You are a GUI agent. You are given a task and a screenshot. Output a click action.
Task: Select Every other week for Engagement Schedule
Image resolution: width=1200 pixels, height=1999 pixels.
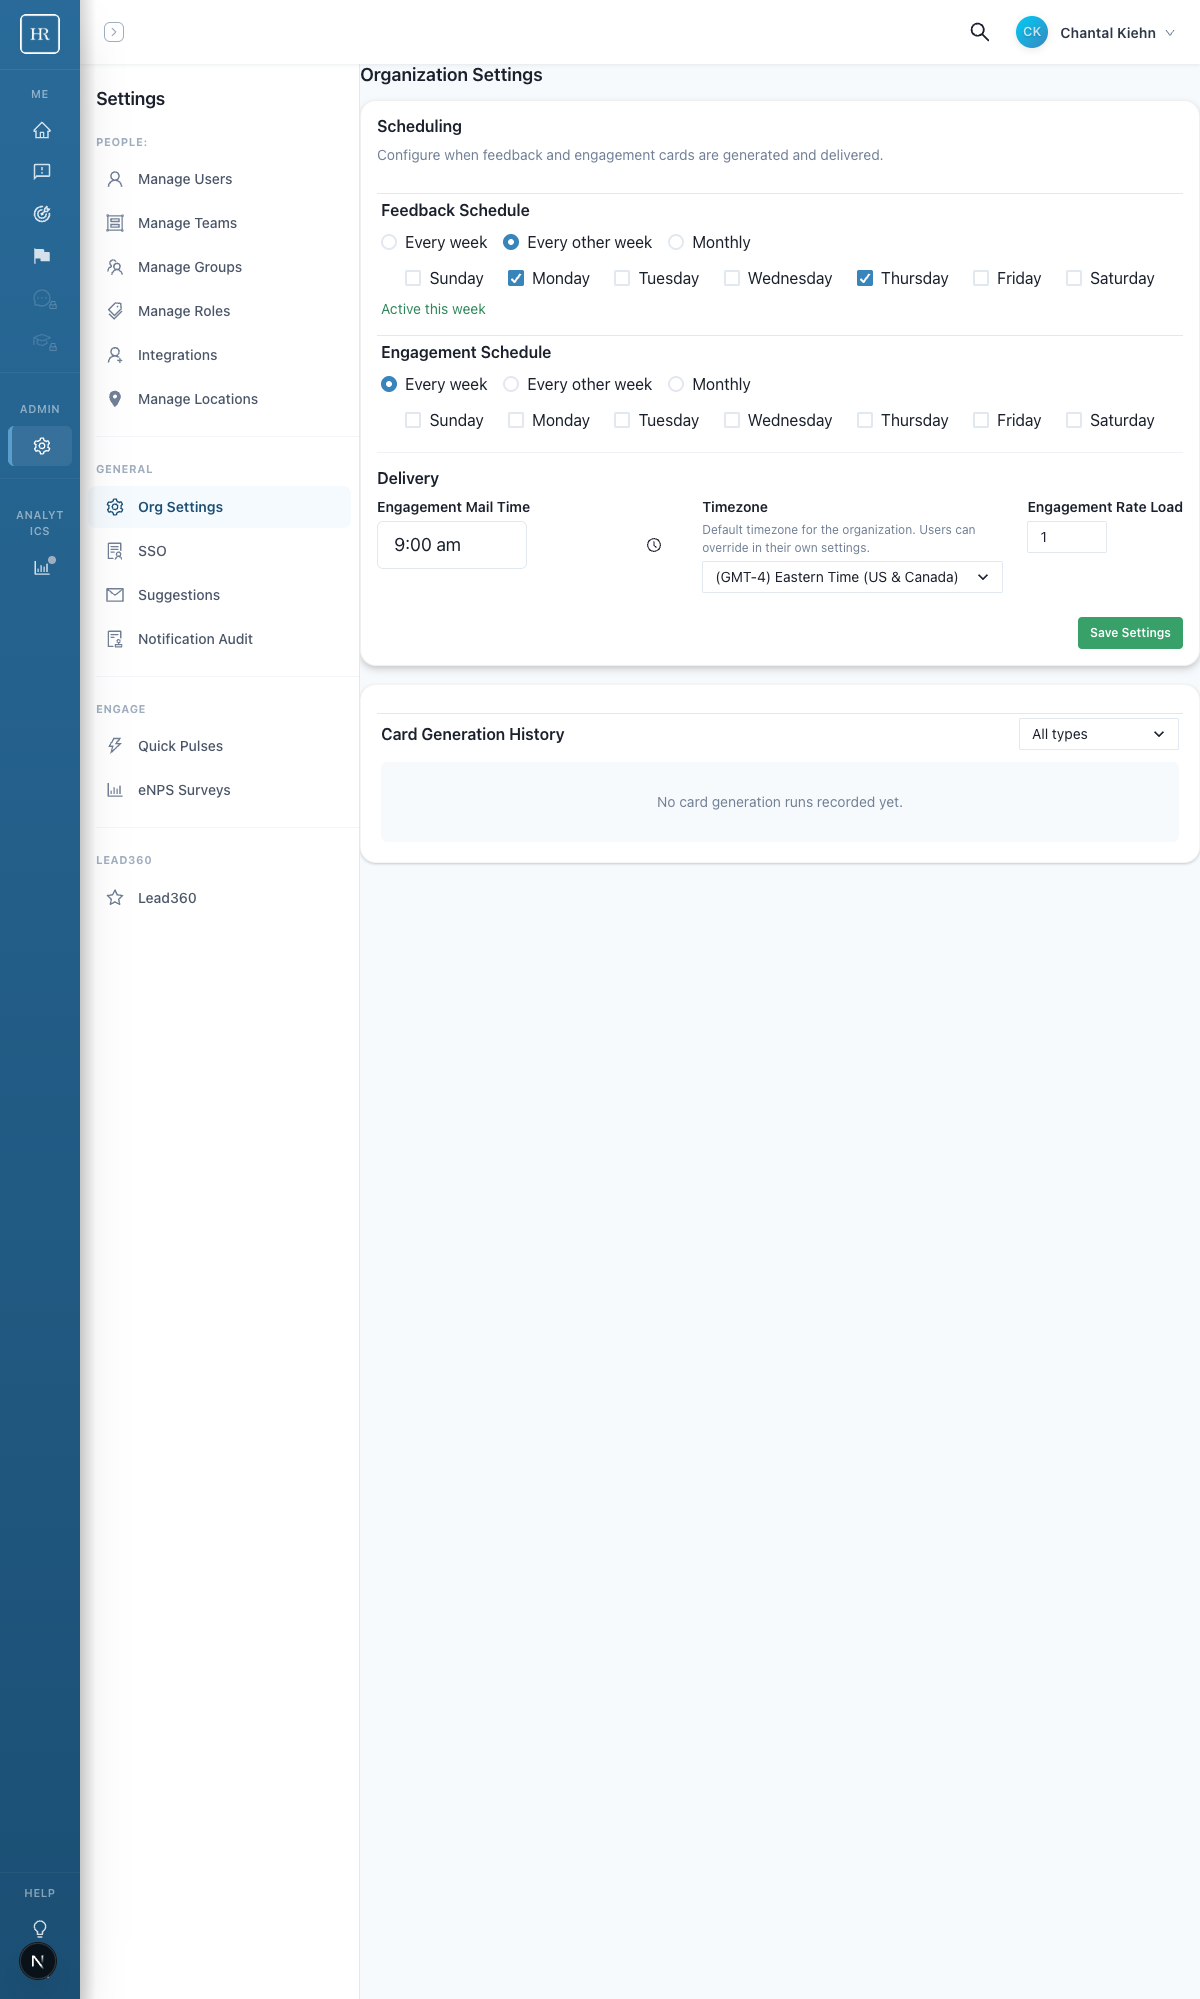[511, 384]
